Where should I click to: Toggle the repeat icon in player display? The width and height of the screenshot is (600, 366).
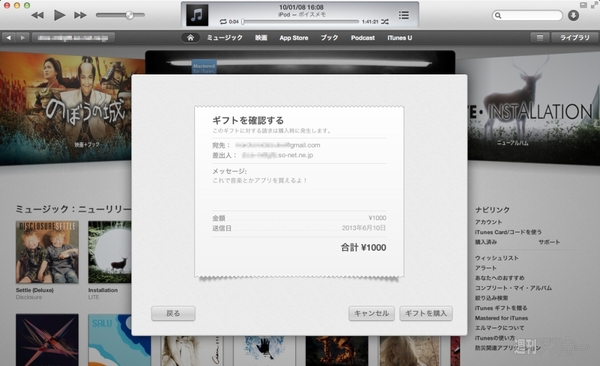tap(223, 22)
